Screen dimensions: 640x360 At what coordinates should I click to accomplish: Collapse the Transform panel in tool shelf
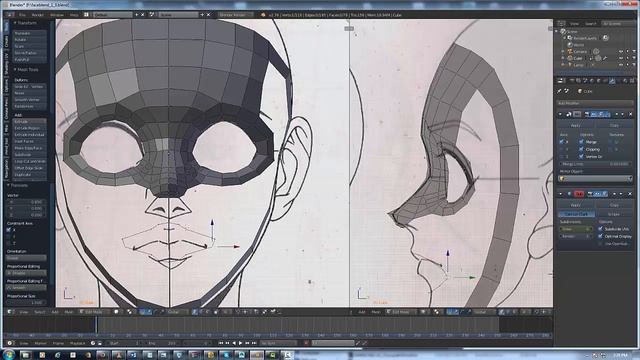coord(15,23)
